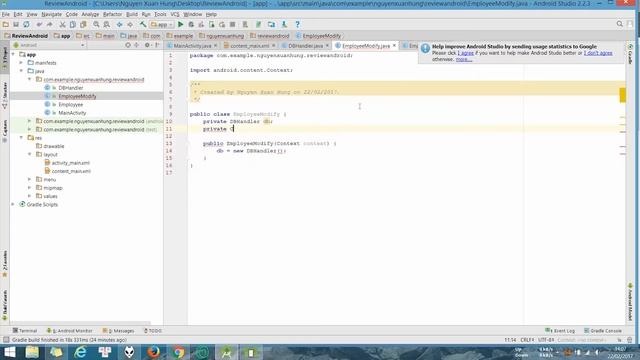Click the Find magnifier icon
Screen dimensions: 640x360
pyautogui.click(x=96, y=24)
